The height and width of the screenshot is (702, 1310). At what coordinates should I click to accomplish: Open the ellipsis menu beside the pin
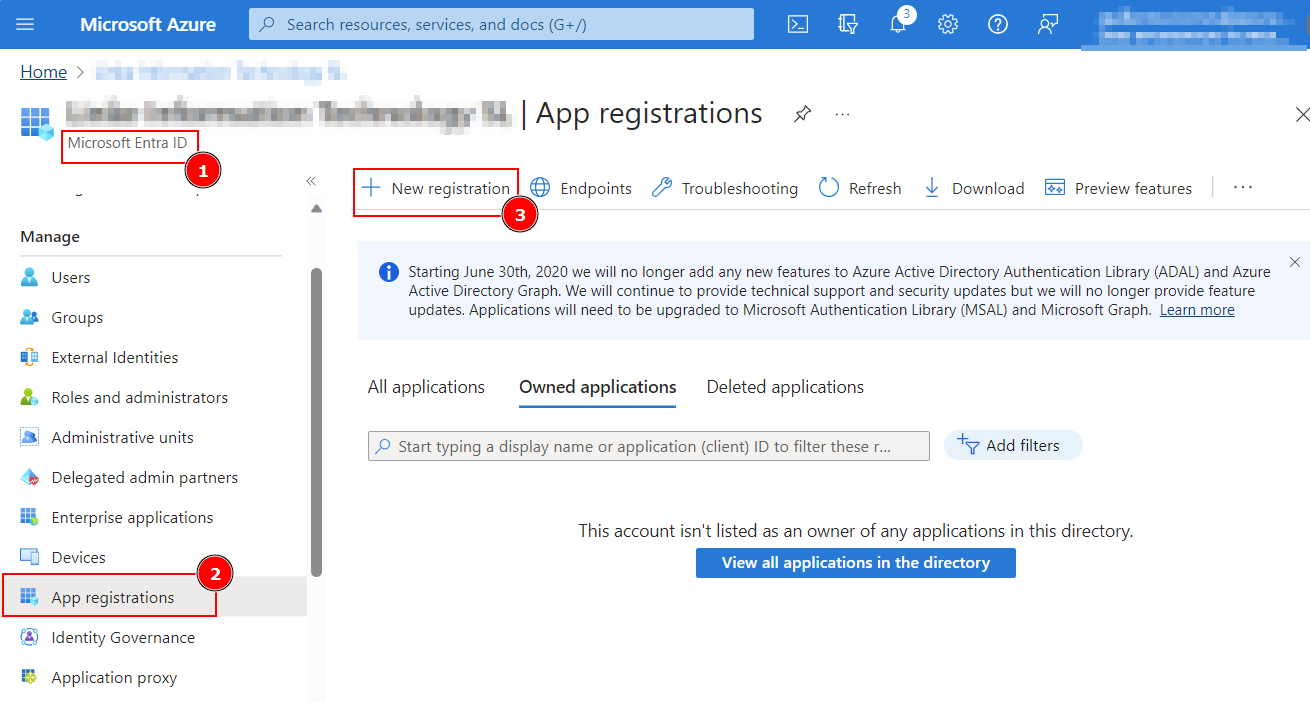click(842, 114)
